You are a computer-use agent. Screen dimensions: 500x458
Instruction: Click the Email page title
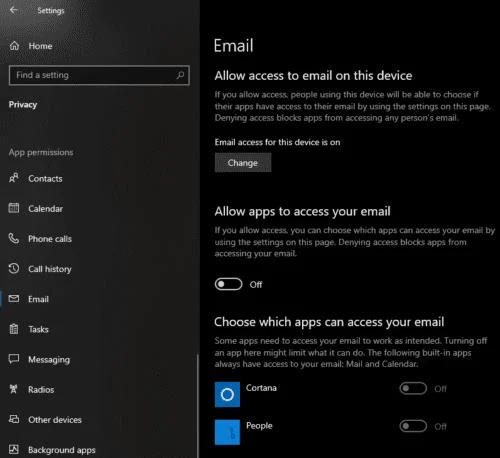[233, 45]
